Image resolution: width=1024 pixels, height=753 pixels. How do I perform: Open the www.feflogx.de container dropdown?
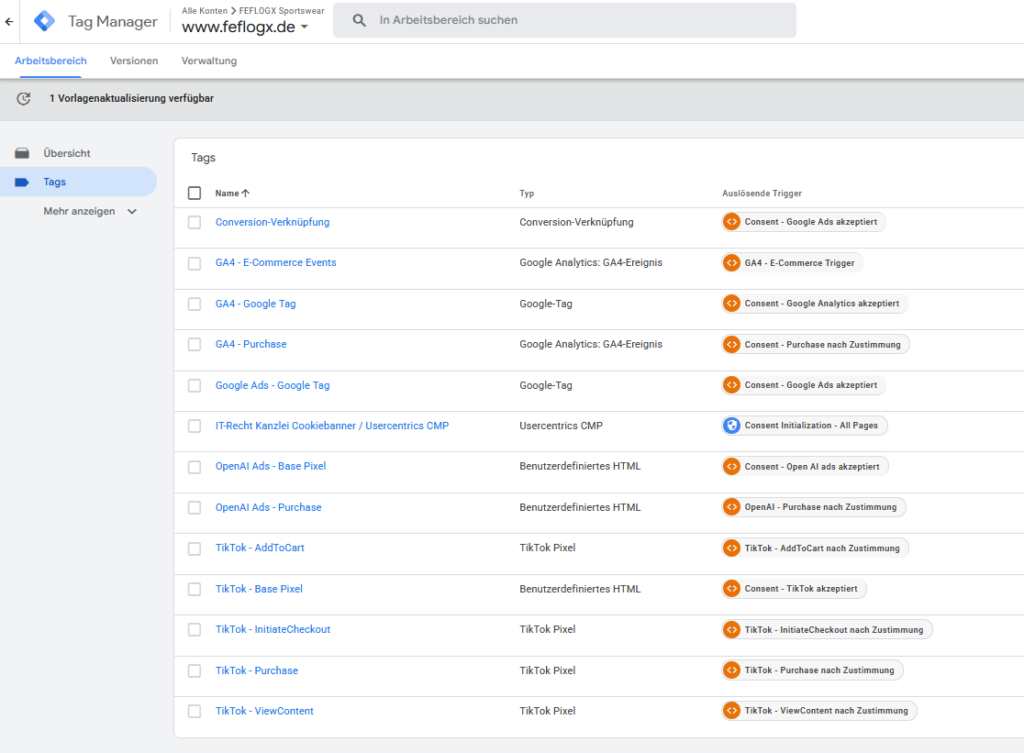245,27
